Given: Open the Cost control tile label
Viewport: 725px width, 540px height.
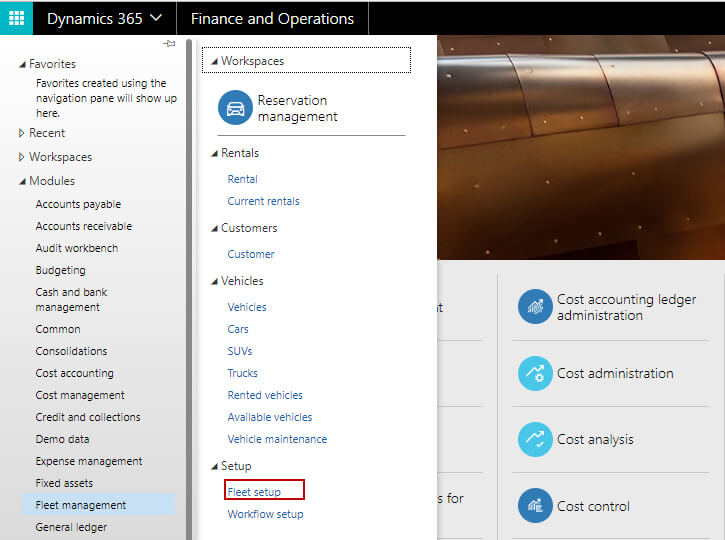Looking at the screenshot, I should (x=593, y=506).
